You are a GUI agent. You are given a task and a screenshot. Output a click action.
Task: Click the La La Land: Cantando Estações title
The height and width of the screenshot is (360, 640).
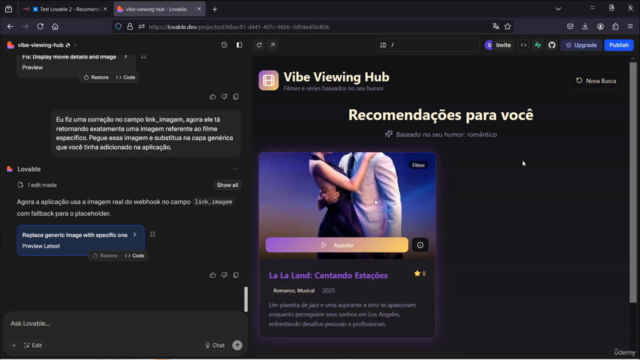click(x=328, y=276)
